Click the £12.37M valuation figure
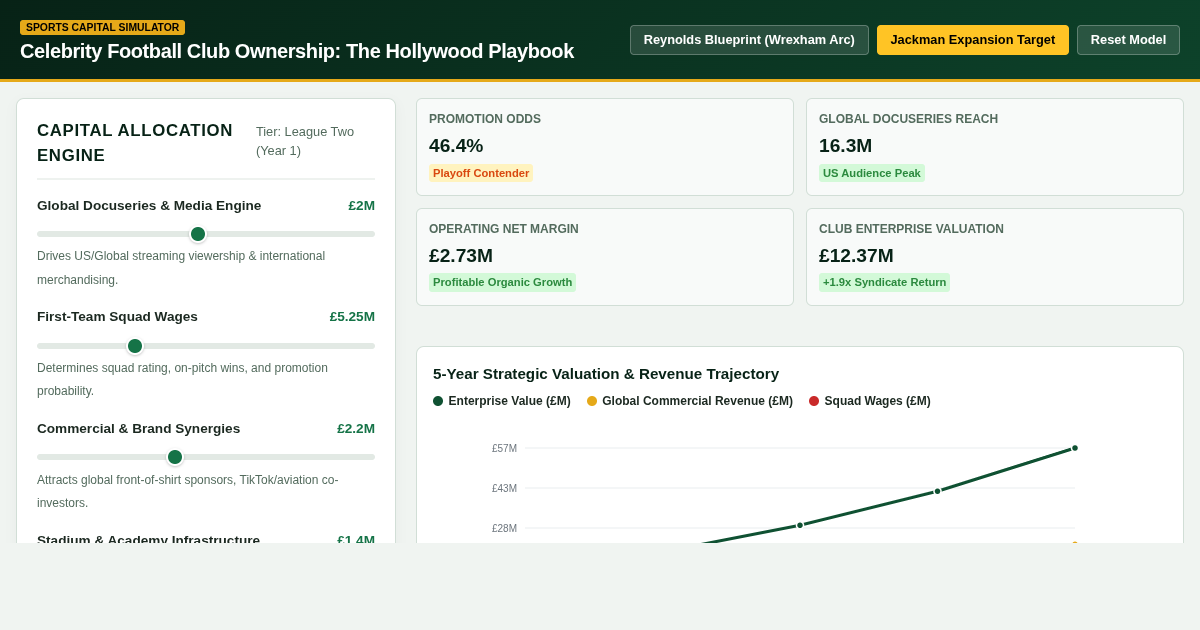Viewport: 1200px width, 630px height. (x=856, y=256)
